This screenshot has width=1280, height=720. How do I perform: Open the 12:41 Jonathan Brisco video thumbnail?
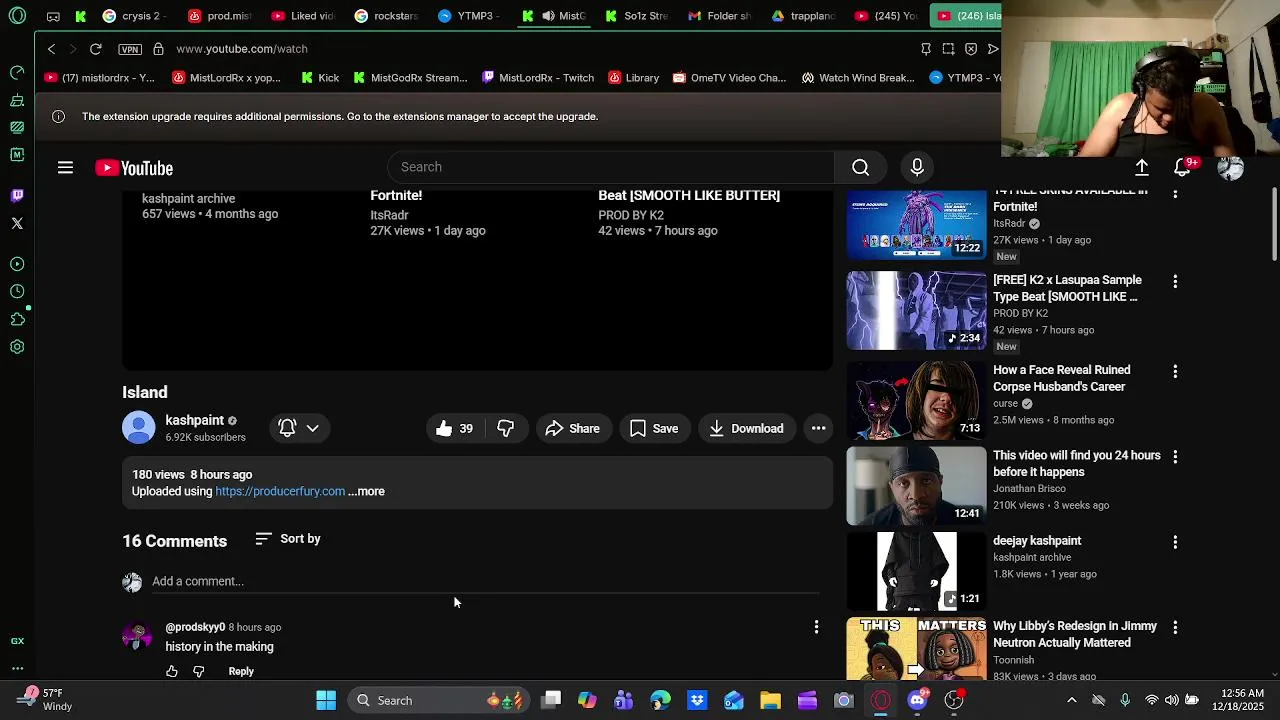coord(916,485)
